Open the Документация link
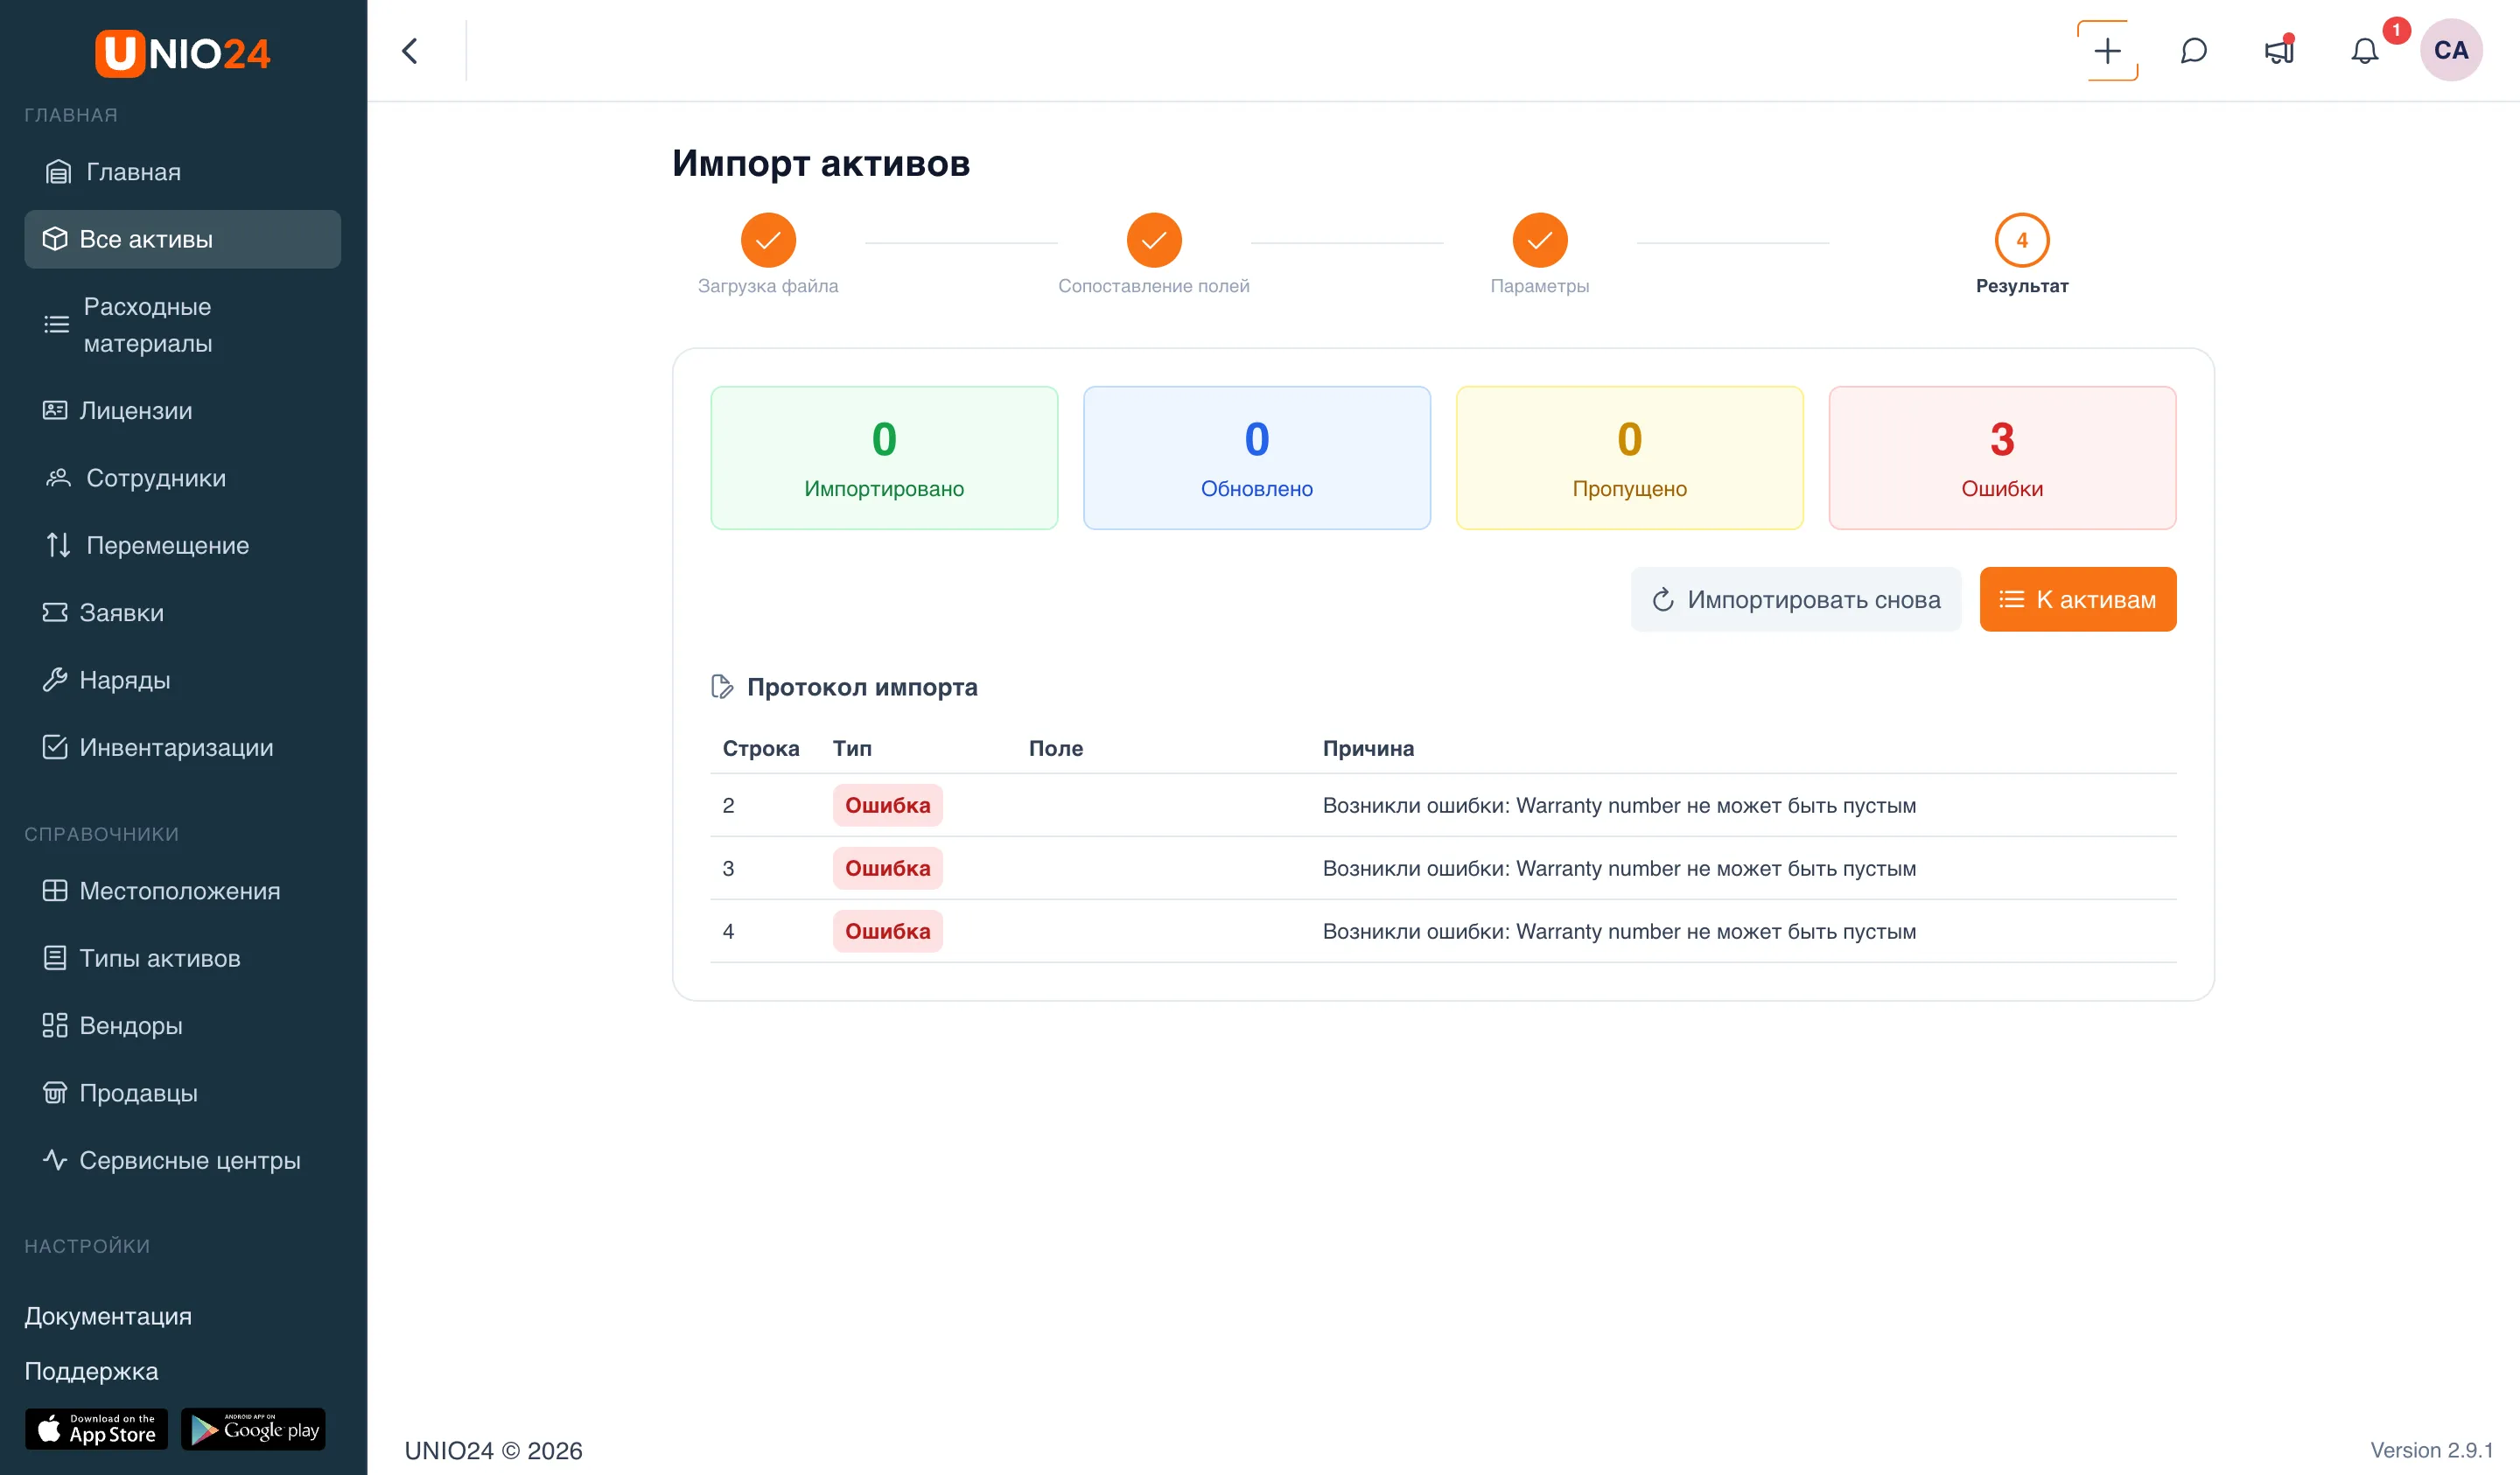 tap(108, 1316)
